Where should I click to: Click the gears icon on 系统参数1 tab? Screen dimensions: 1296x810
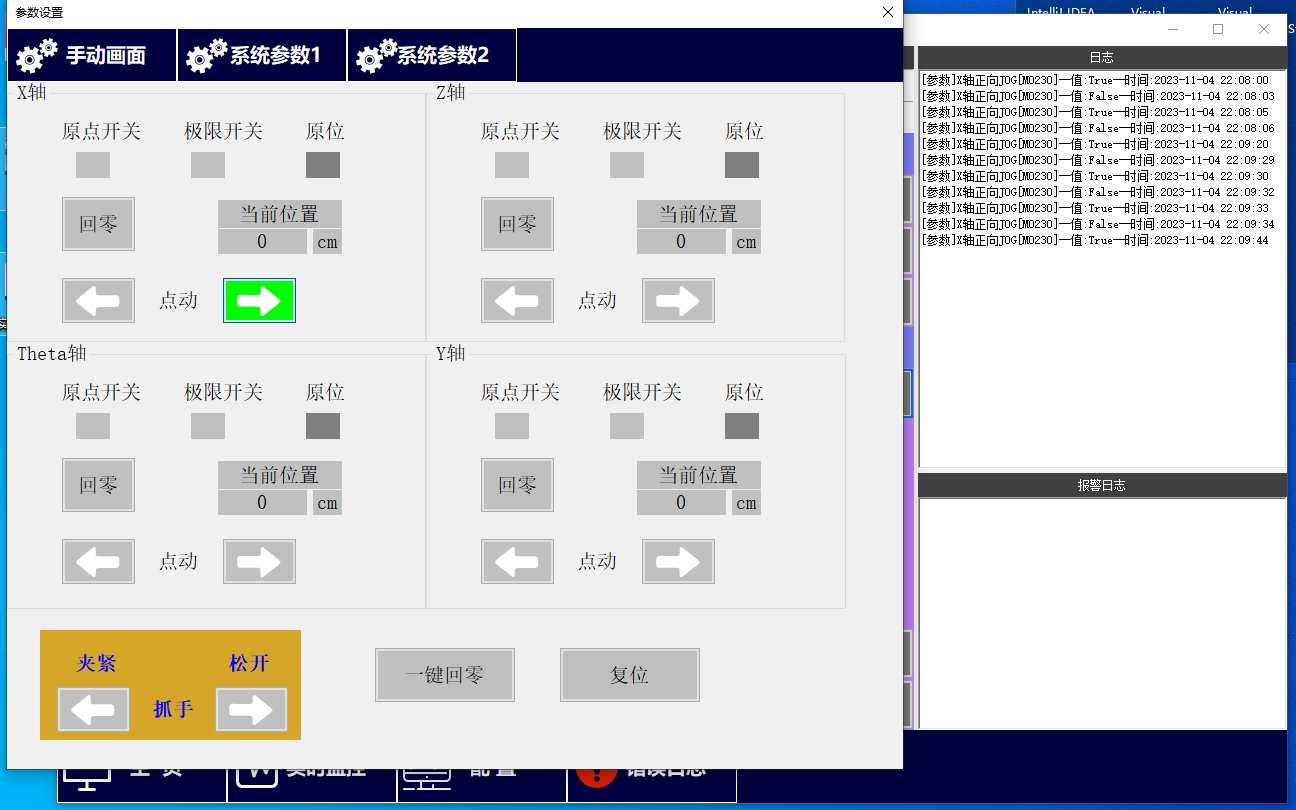(x=207, y=55)
